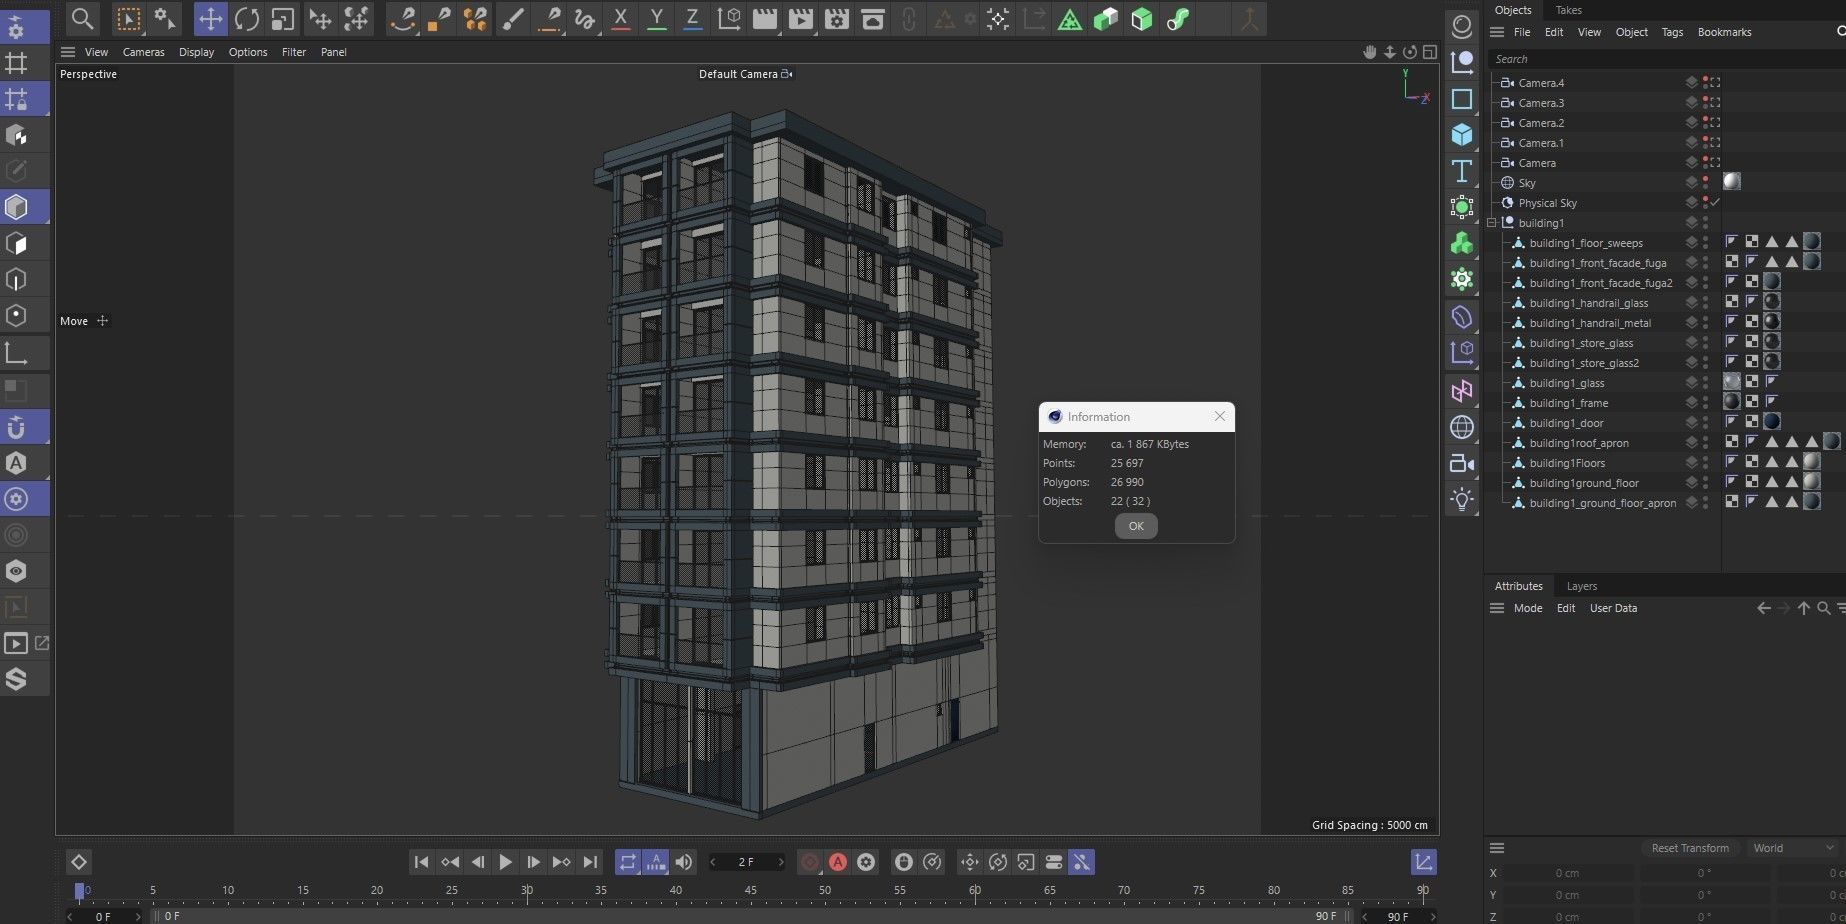Screen dimensions: 1846x924
Task: Toggle visibility dots for Sky object
Action: [x=1705, y=183]
